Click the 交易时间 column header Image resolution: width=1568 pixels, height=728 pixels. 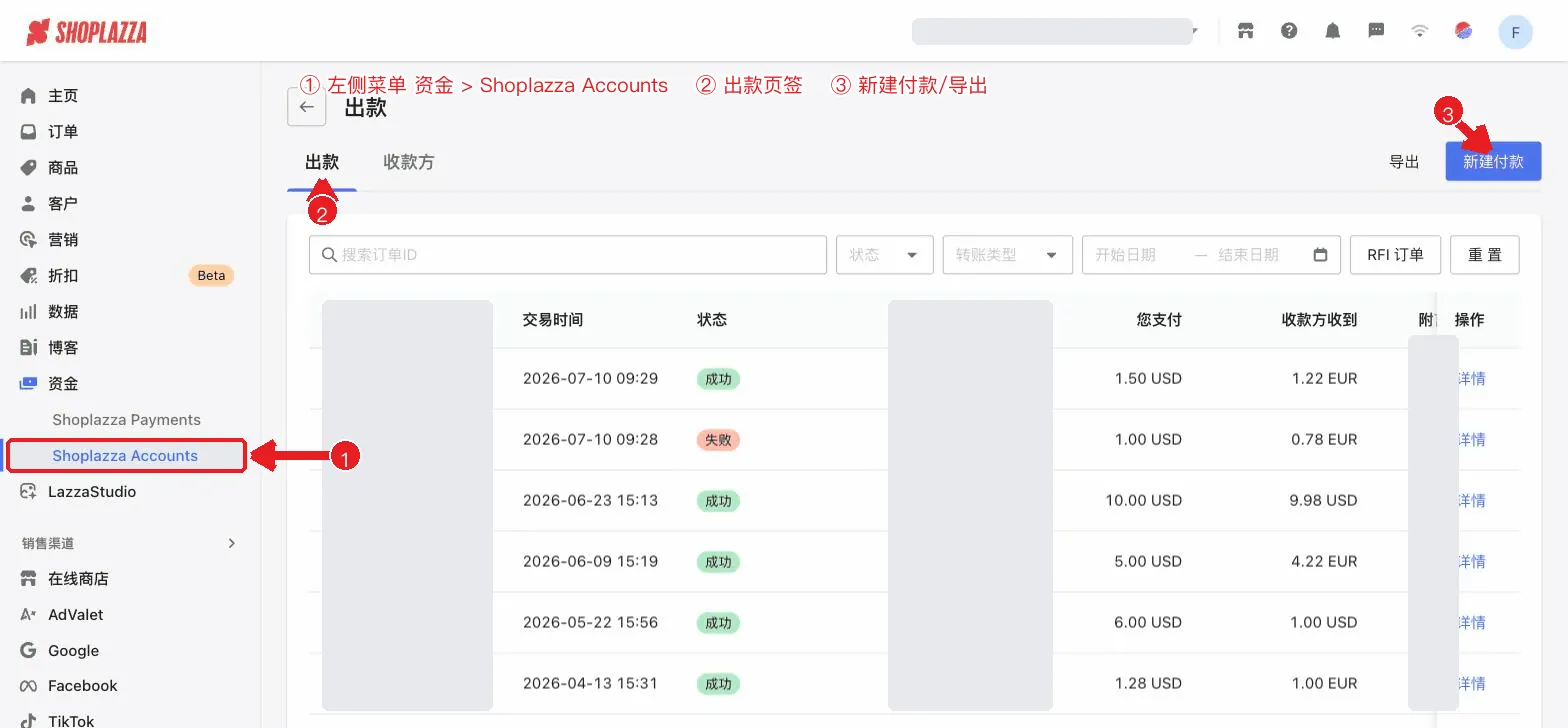point(553,320)
